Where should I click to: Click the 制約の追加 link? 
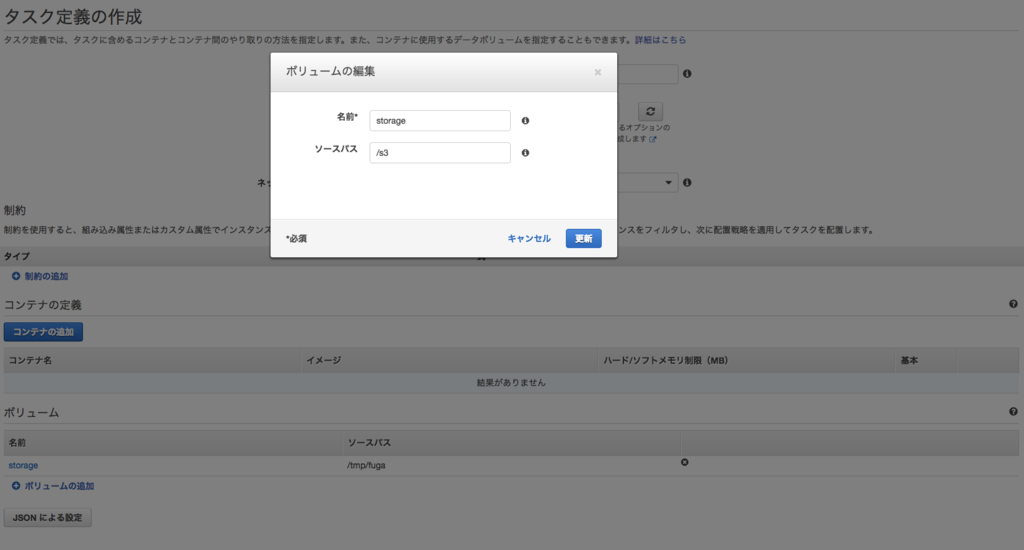tap(46, 276)
